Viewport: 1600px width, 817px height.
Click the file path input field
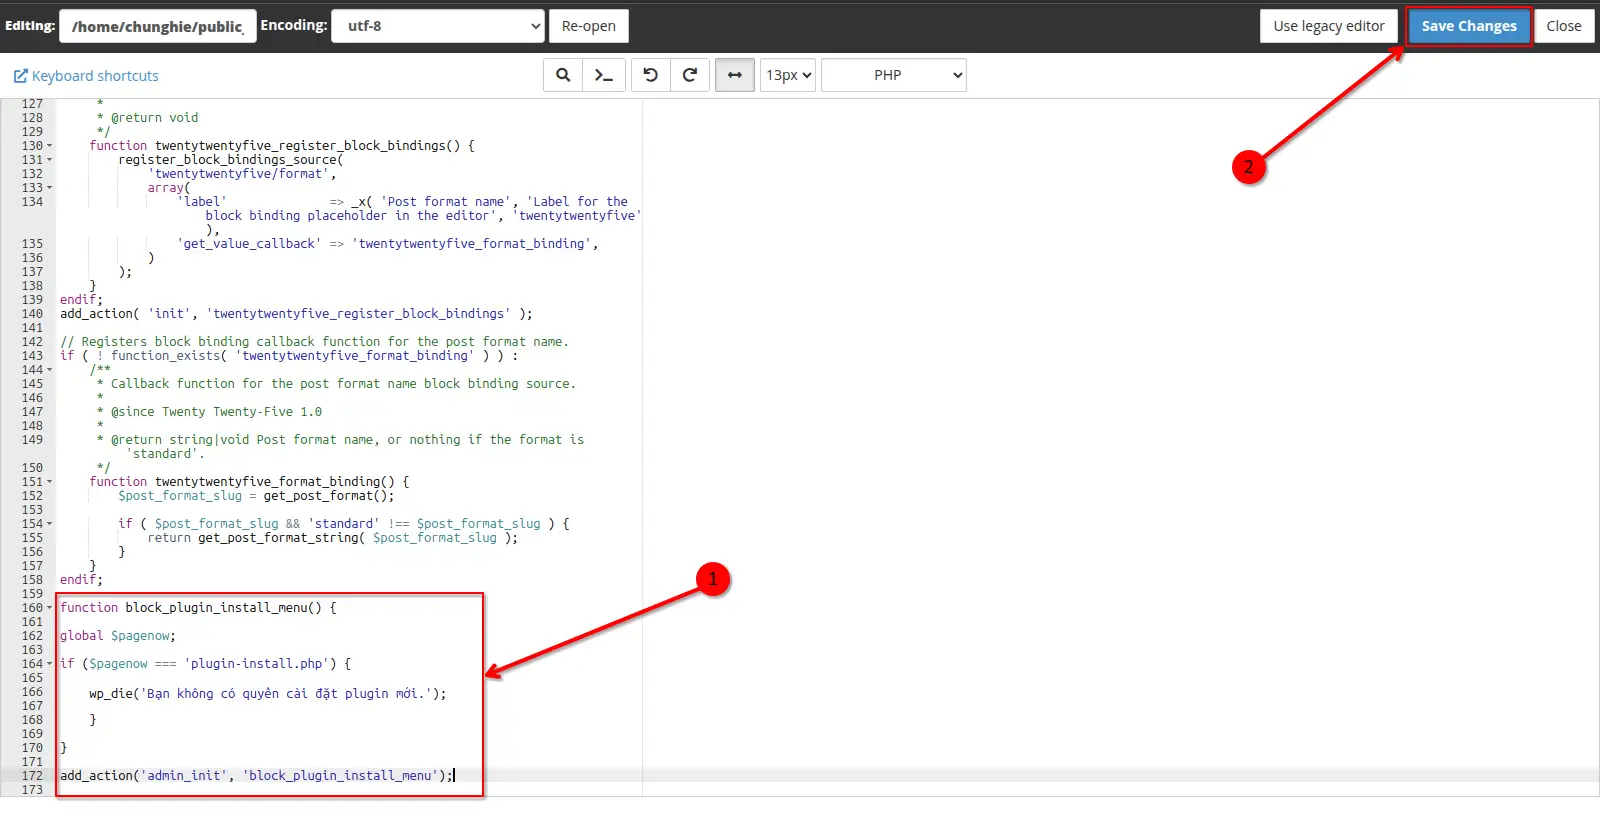(x=158, y=26)
